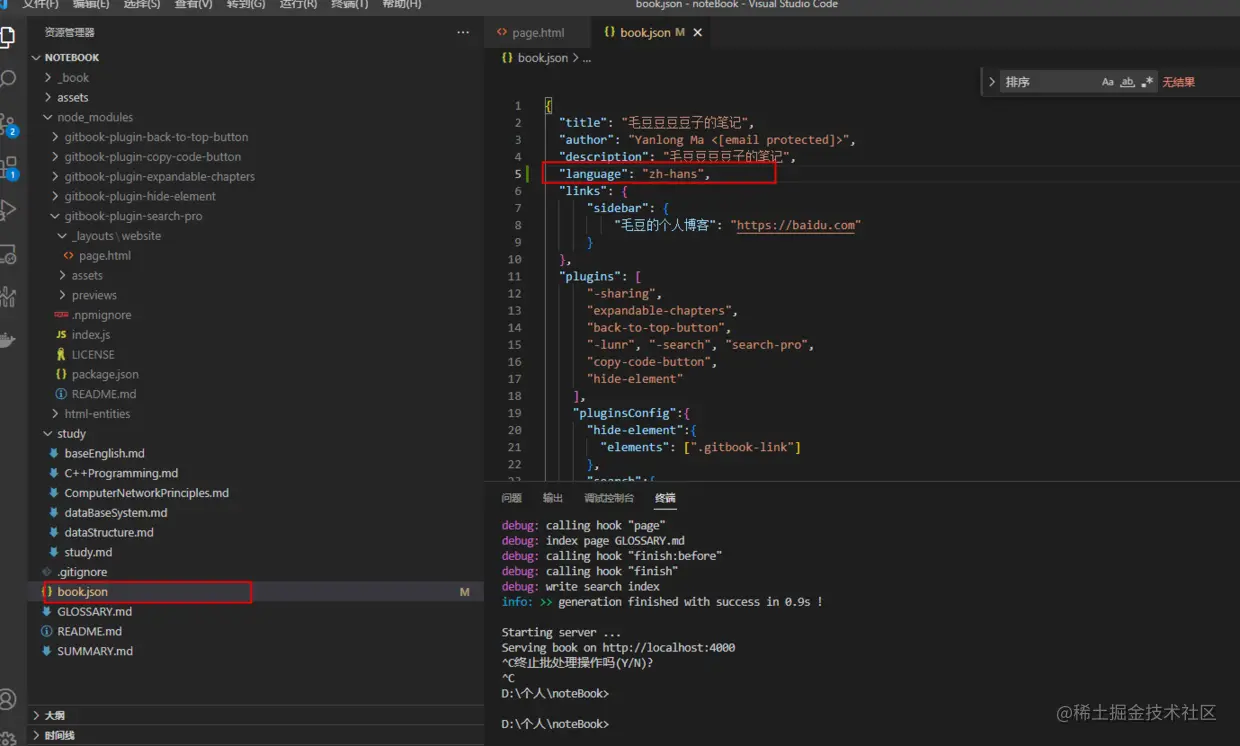Open the 选择(S) menu
1240x746 pixels.
click(141, 4)
